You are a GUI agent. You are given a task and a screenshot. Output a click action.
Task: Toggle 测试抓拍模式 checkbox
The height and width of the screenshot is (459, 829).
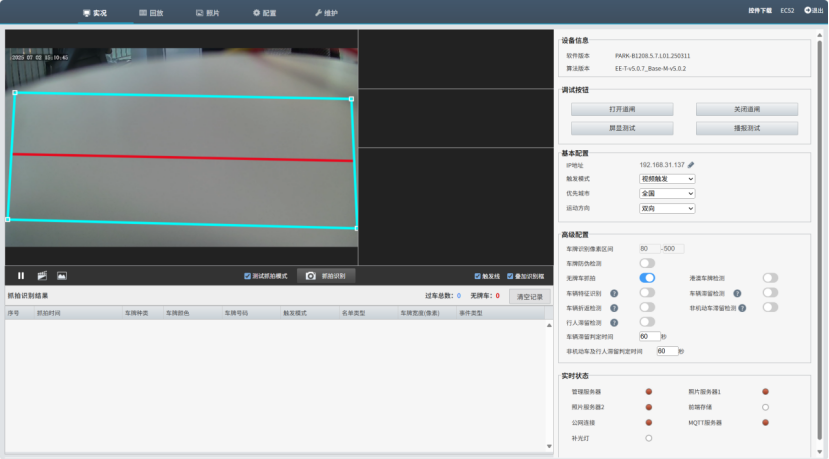point(247,276)
